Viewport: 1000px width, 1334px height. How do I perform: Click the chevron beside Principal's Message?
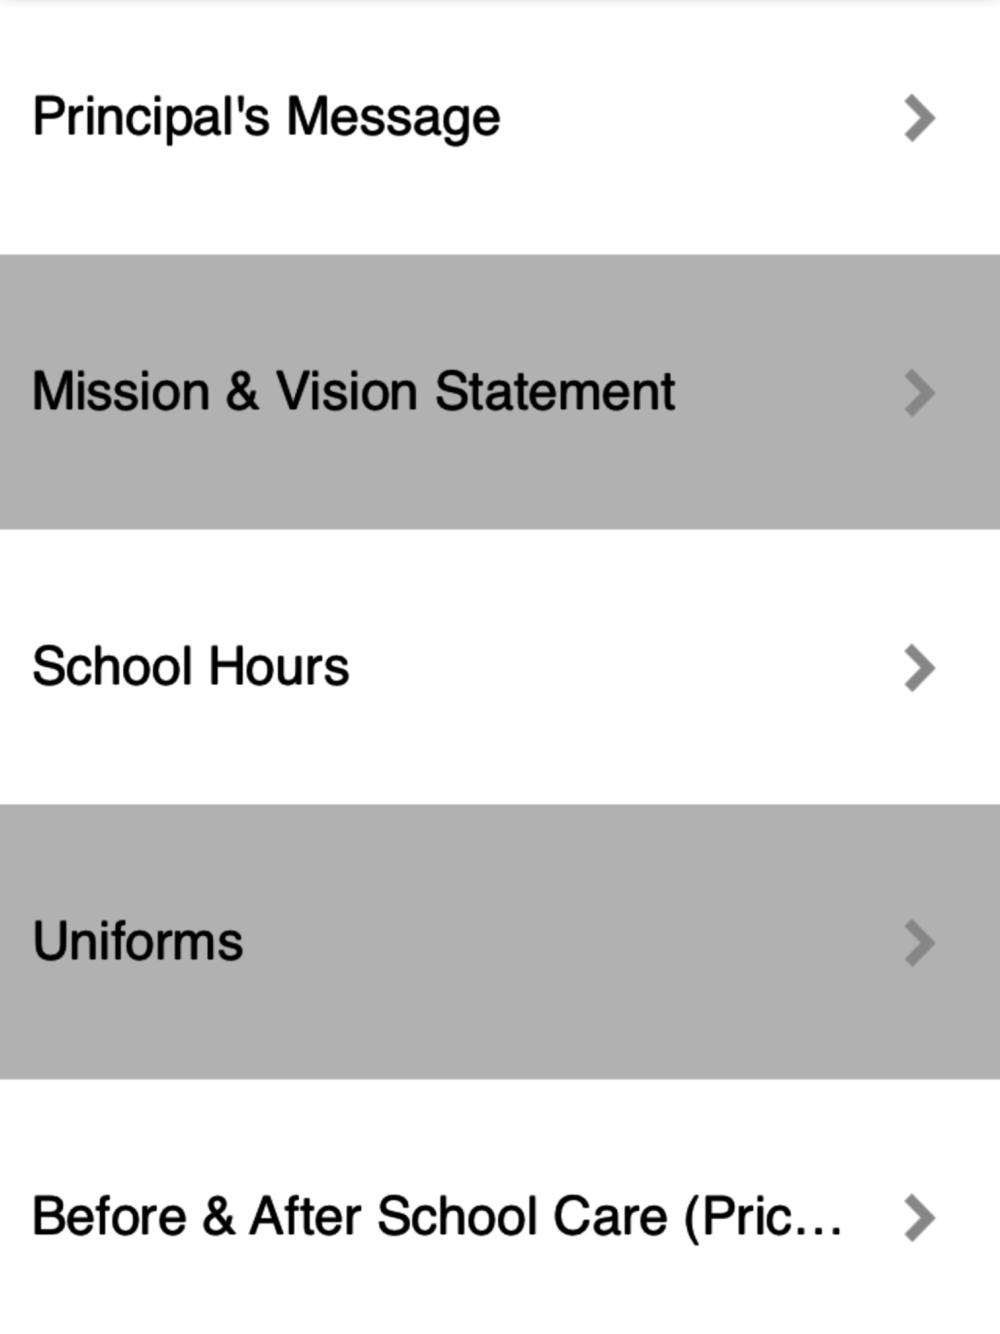[919, 118]
